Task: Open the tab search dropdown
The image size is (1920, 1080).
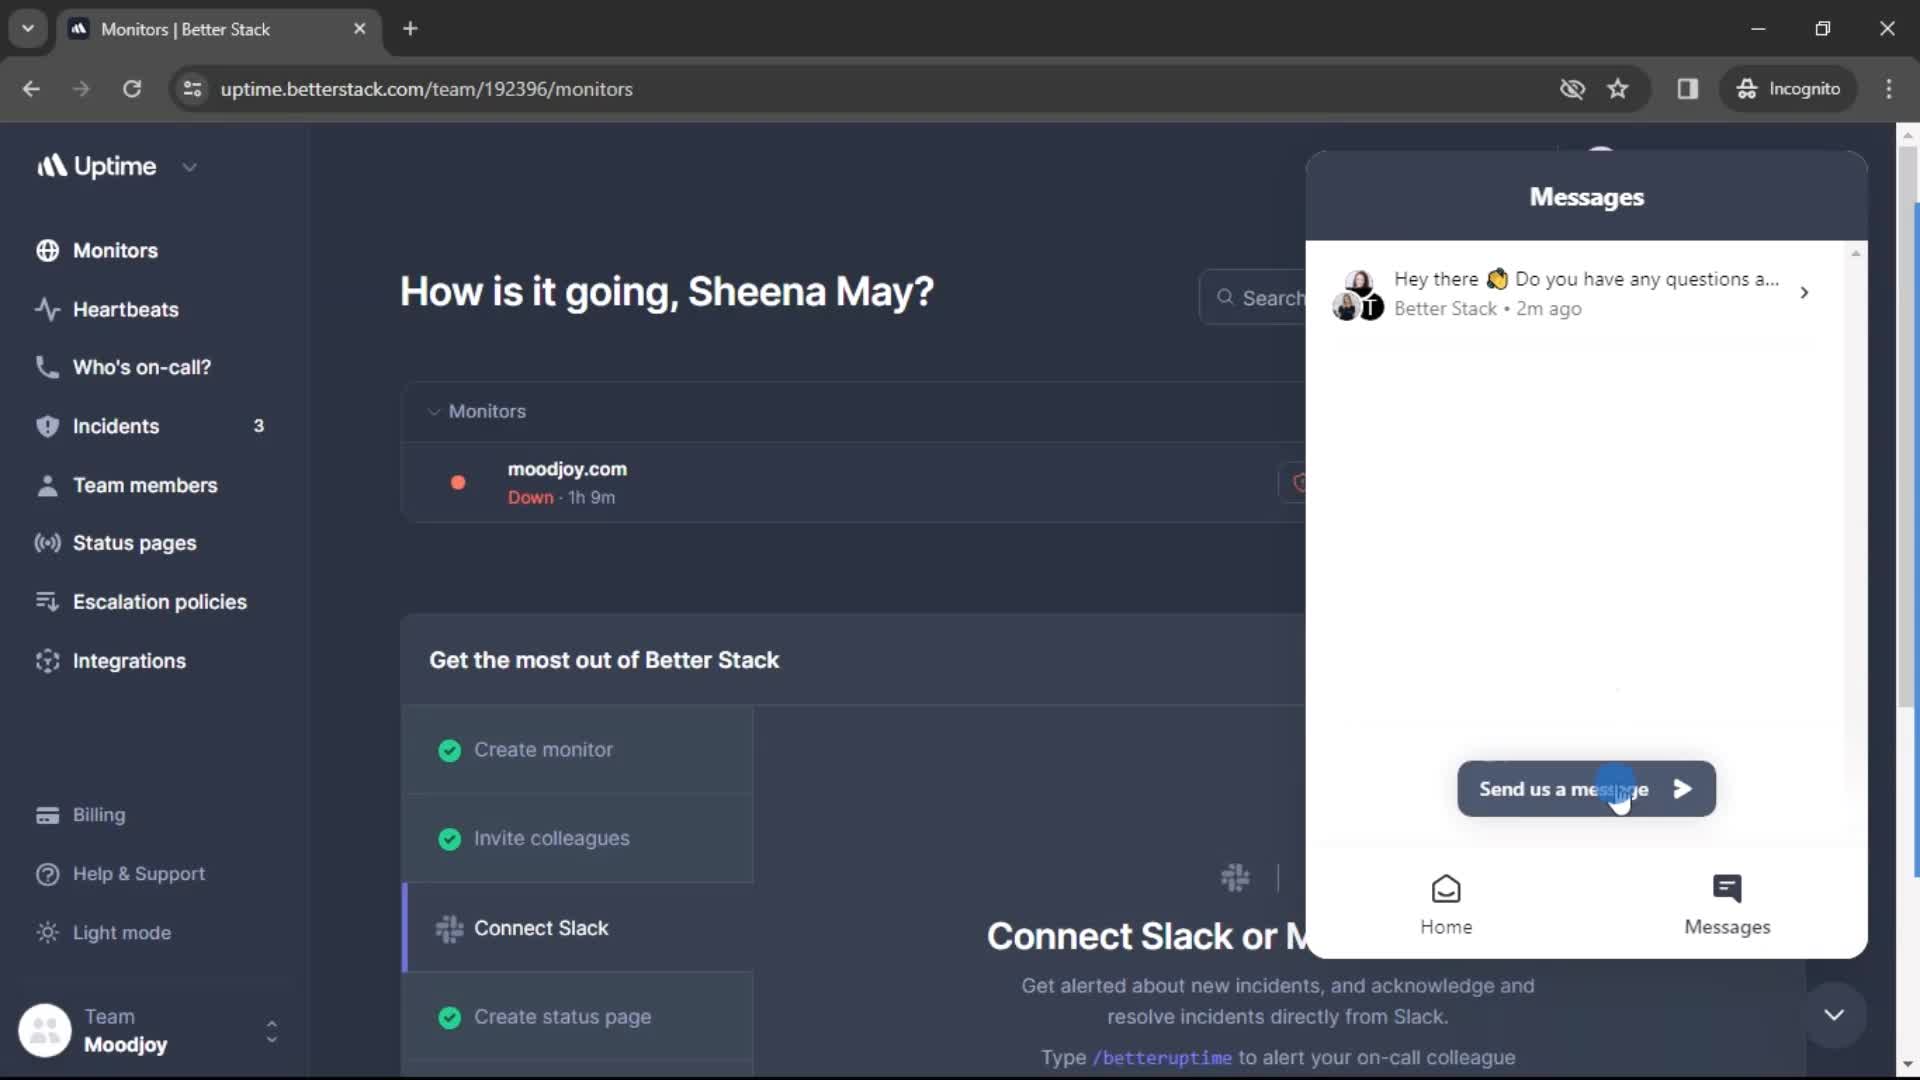Action: tap(28, 29)
